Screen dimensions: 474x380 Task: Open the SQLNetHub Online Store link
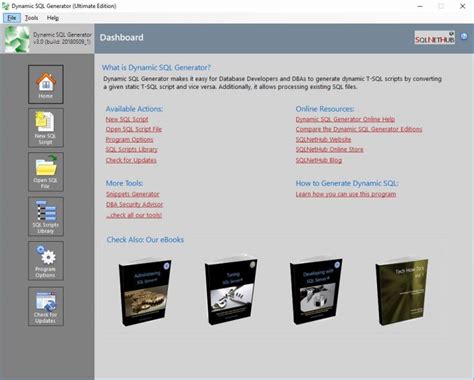coord(329,150)
